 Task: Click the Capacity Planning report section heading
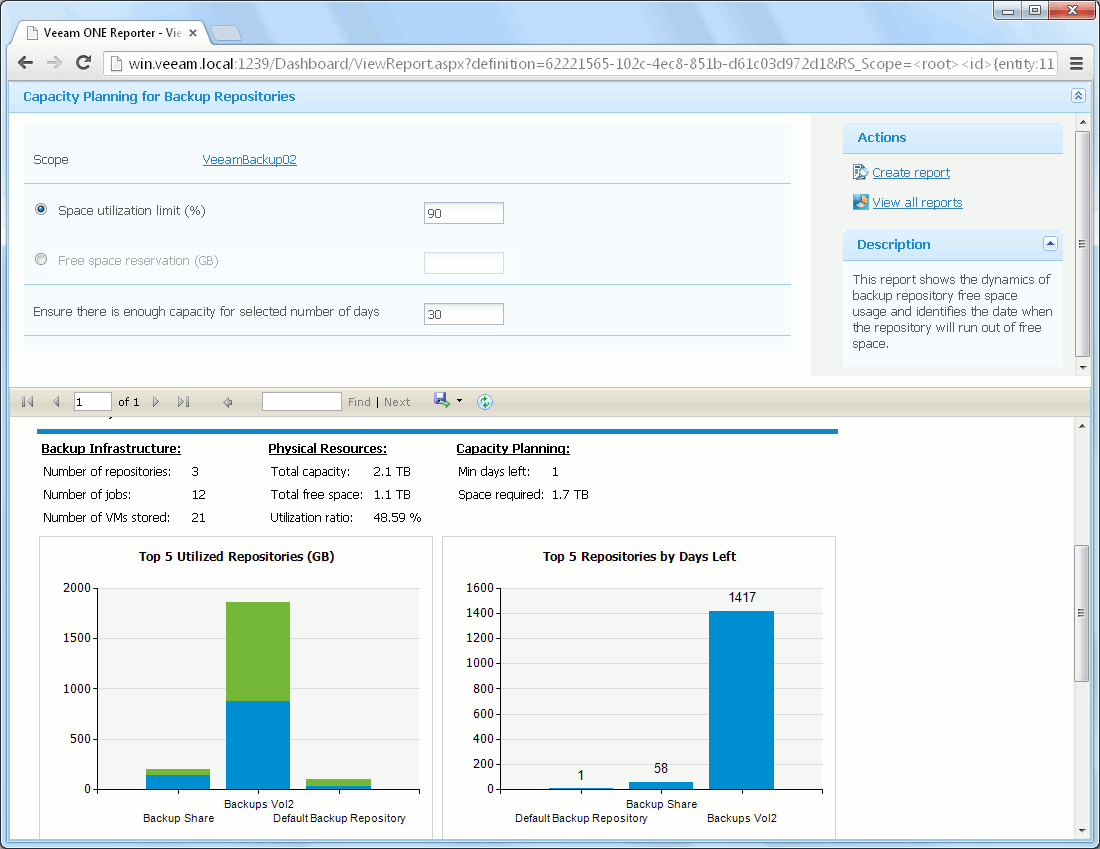pyautogui.click(x=513, y=449)
